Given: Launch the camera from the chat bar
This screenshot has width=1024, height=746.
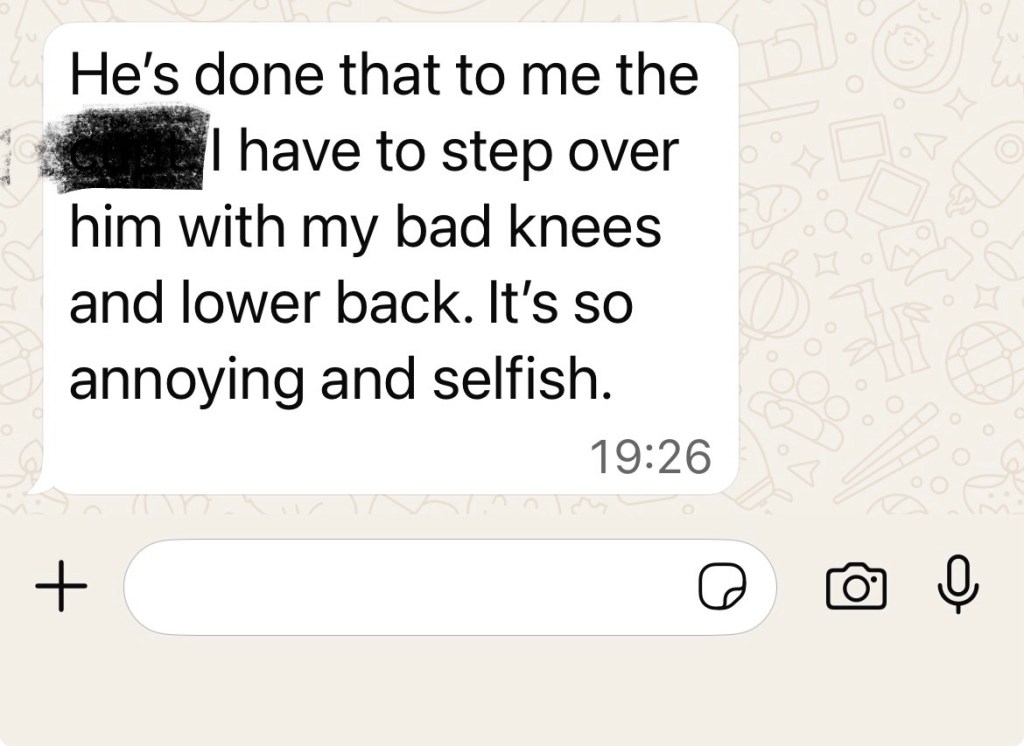Looking at the screenshot, I should point(856,586).
